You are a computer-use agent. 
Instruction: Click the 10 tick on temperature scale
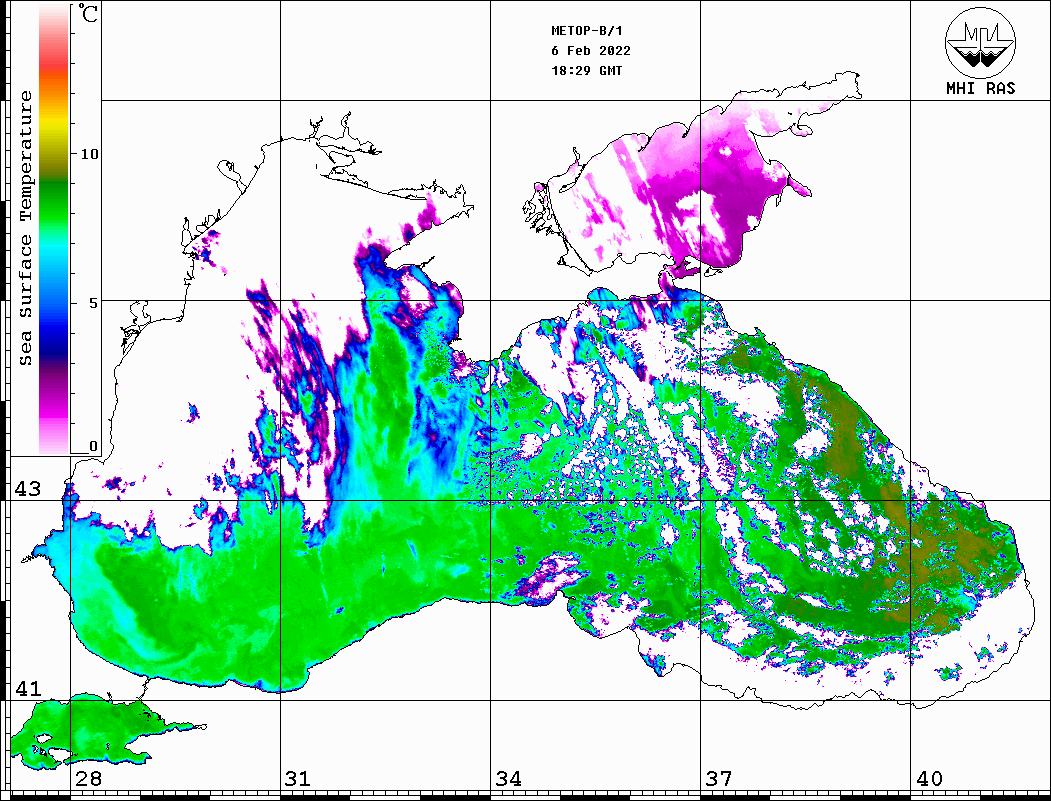pyautogui.click(x=89, y=154)
